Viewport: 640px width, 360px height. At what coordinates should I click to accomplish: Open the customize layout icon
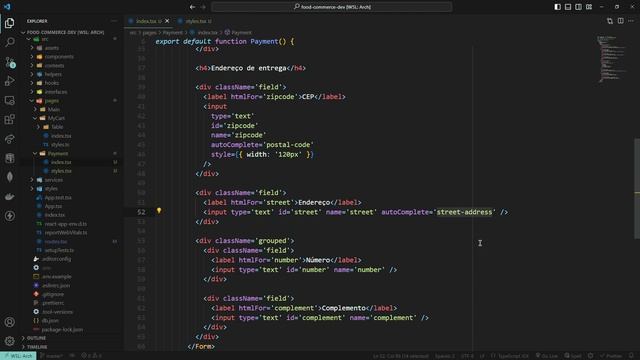click(589, 7)
